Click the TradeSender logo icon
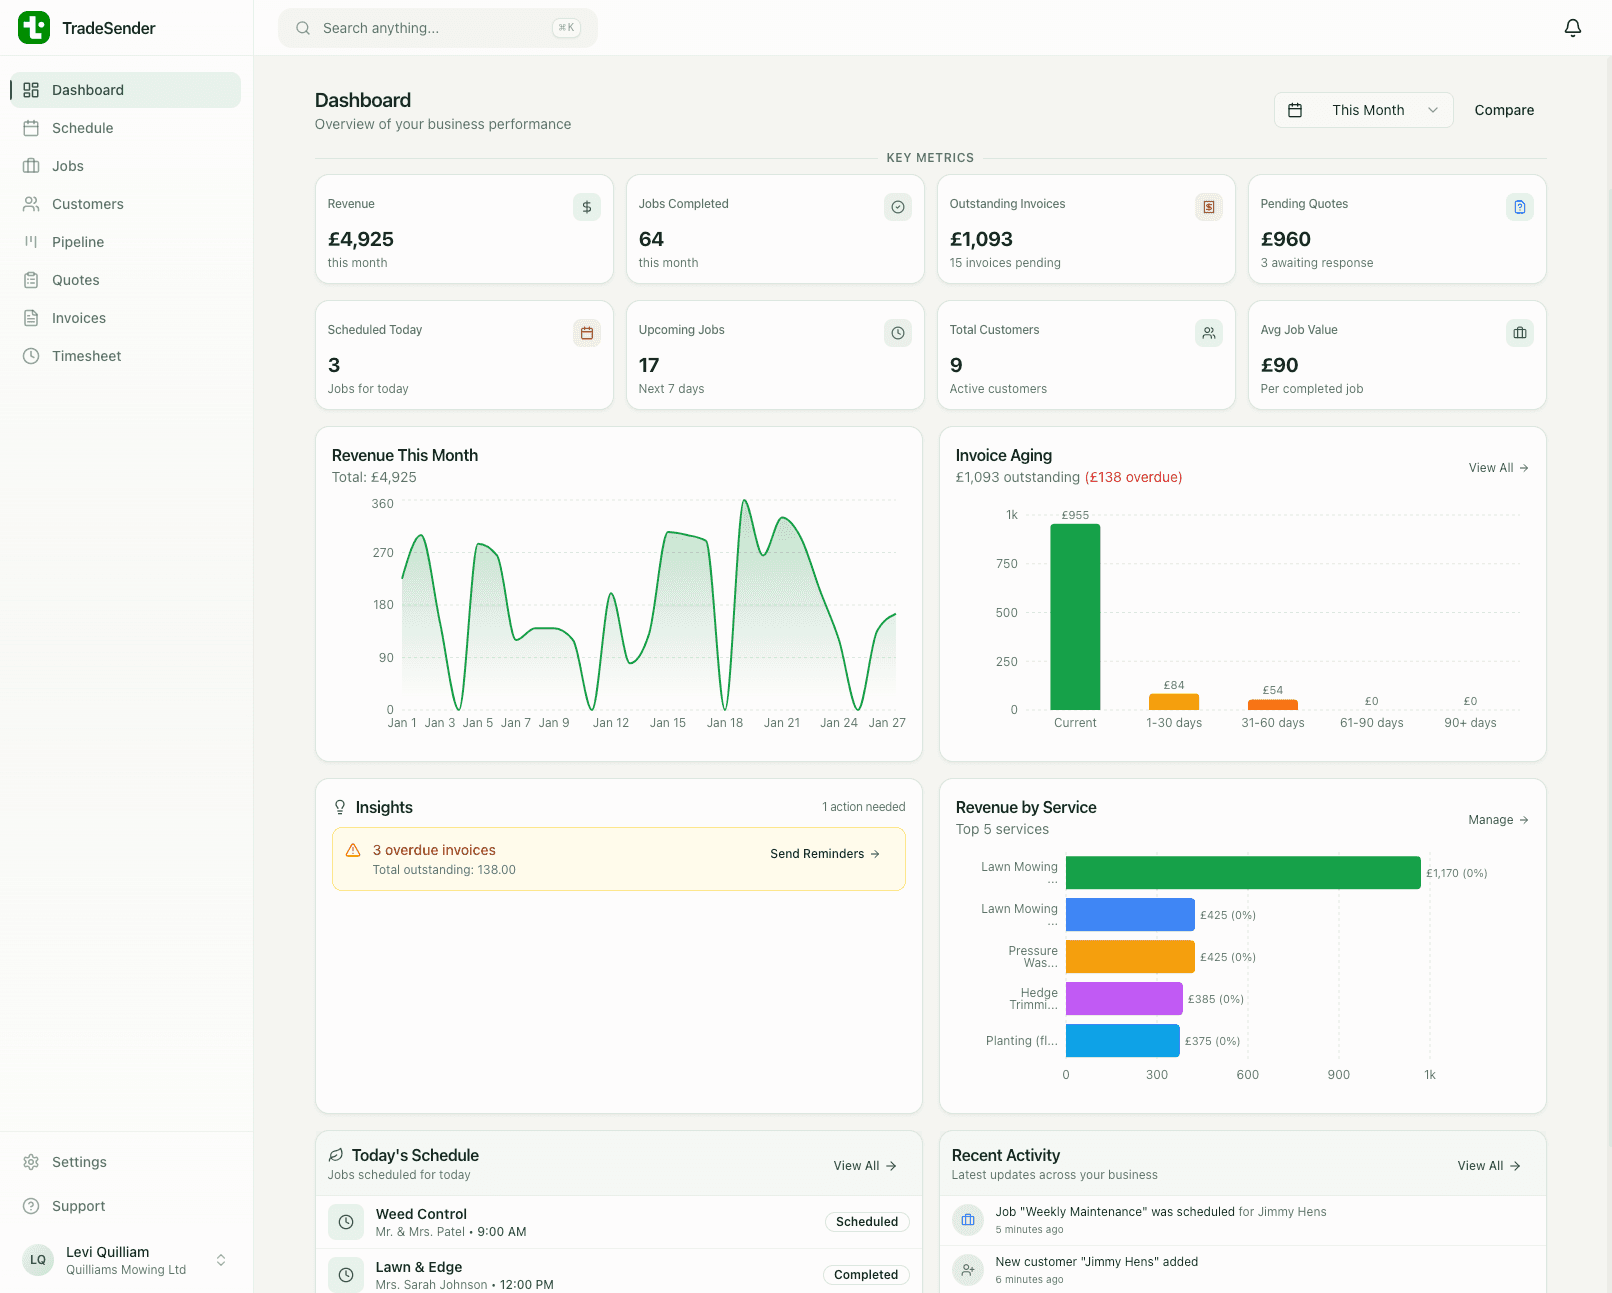The height and width of the screenshot is (1293, 1612). click(34, 27)
